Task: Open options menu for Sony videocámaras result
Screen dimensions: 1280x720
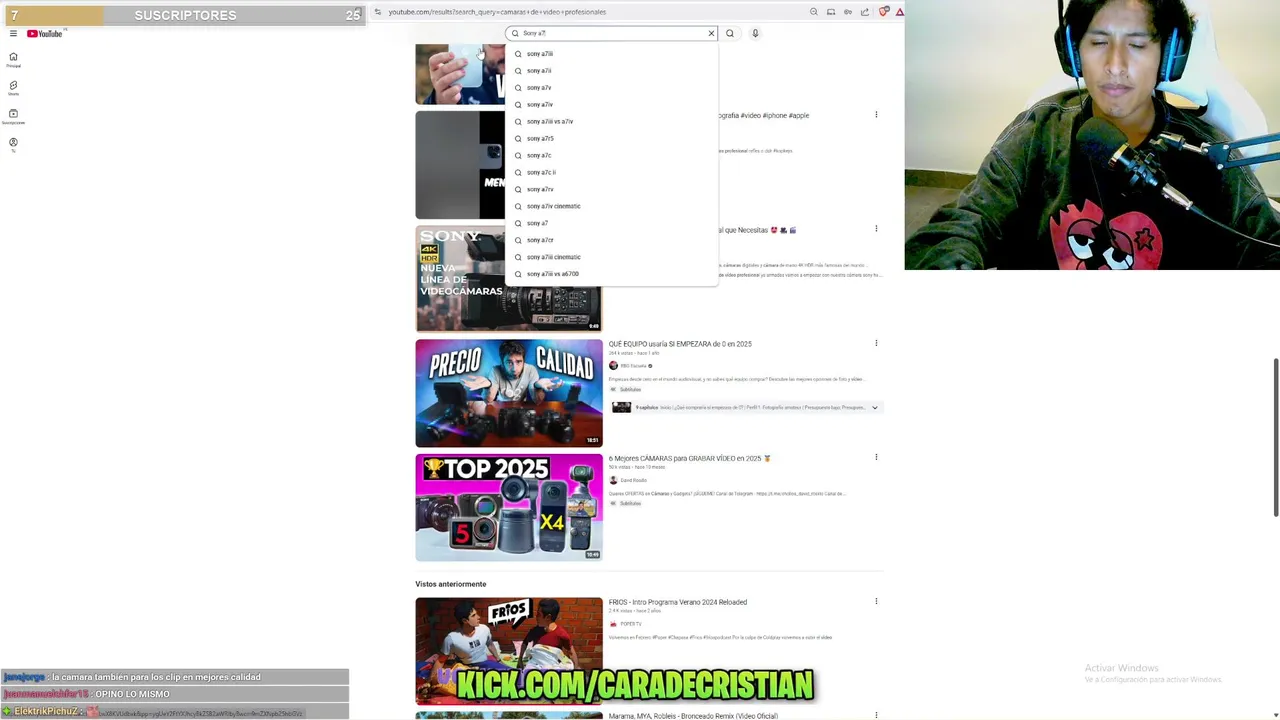Action: (876, 229)
